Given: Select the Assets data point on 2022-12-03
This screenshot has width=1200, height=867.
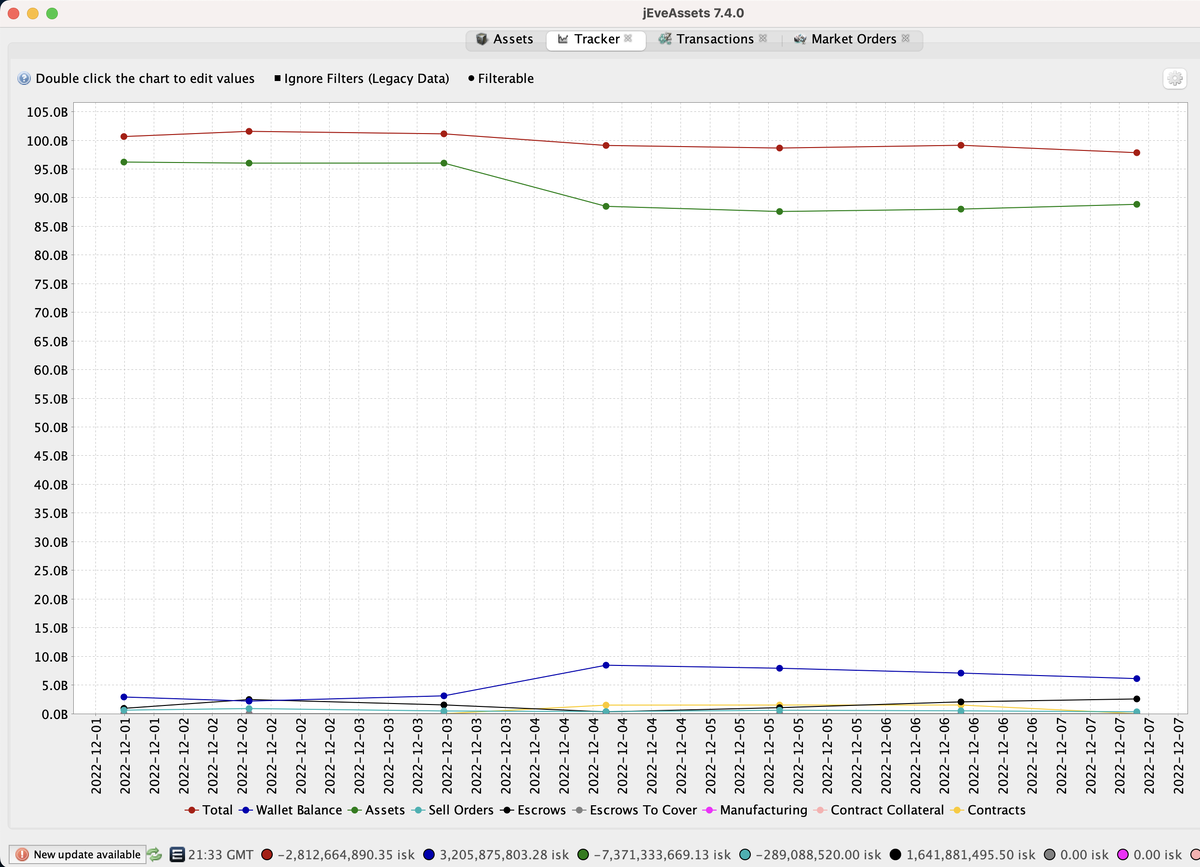Looking at the screenshot, I should tap(444, 163).
